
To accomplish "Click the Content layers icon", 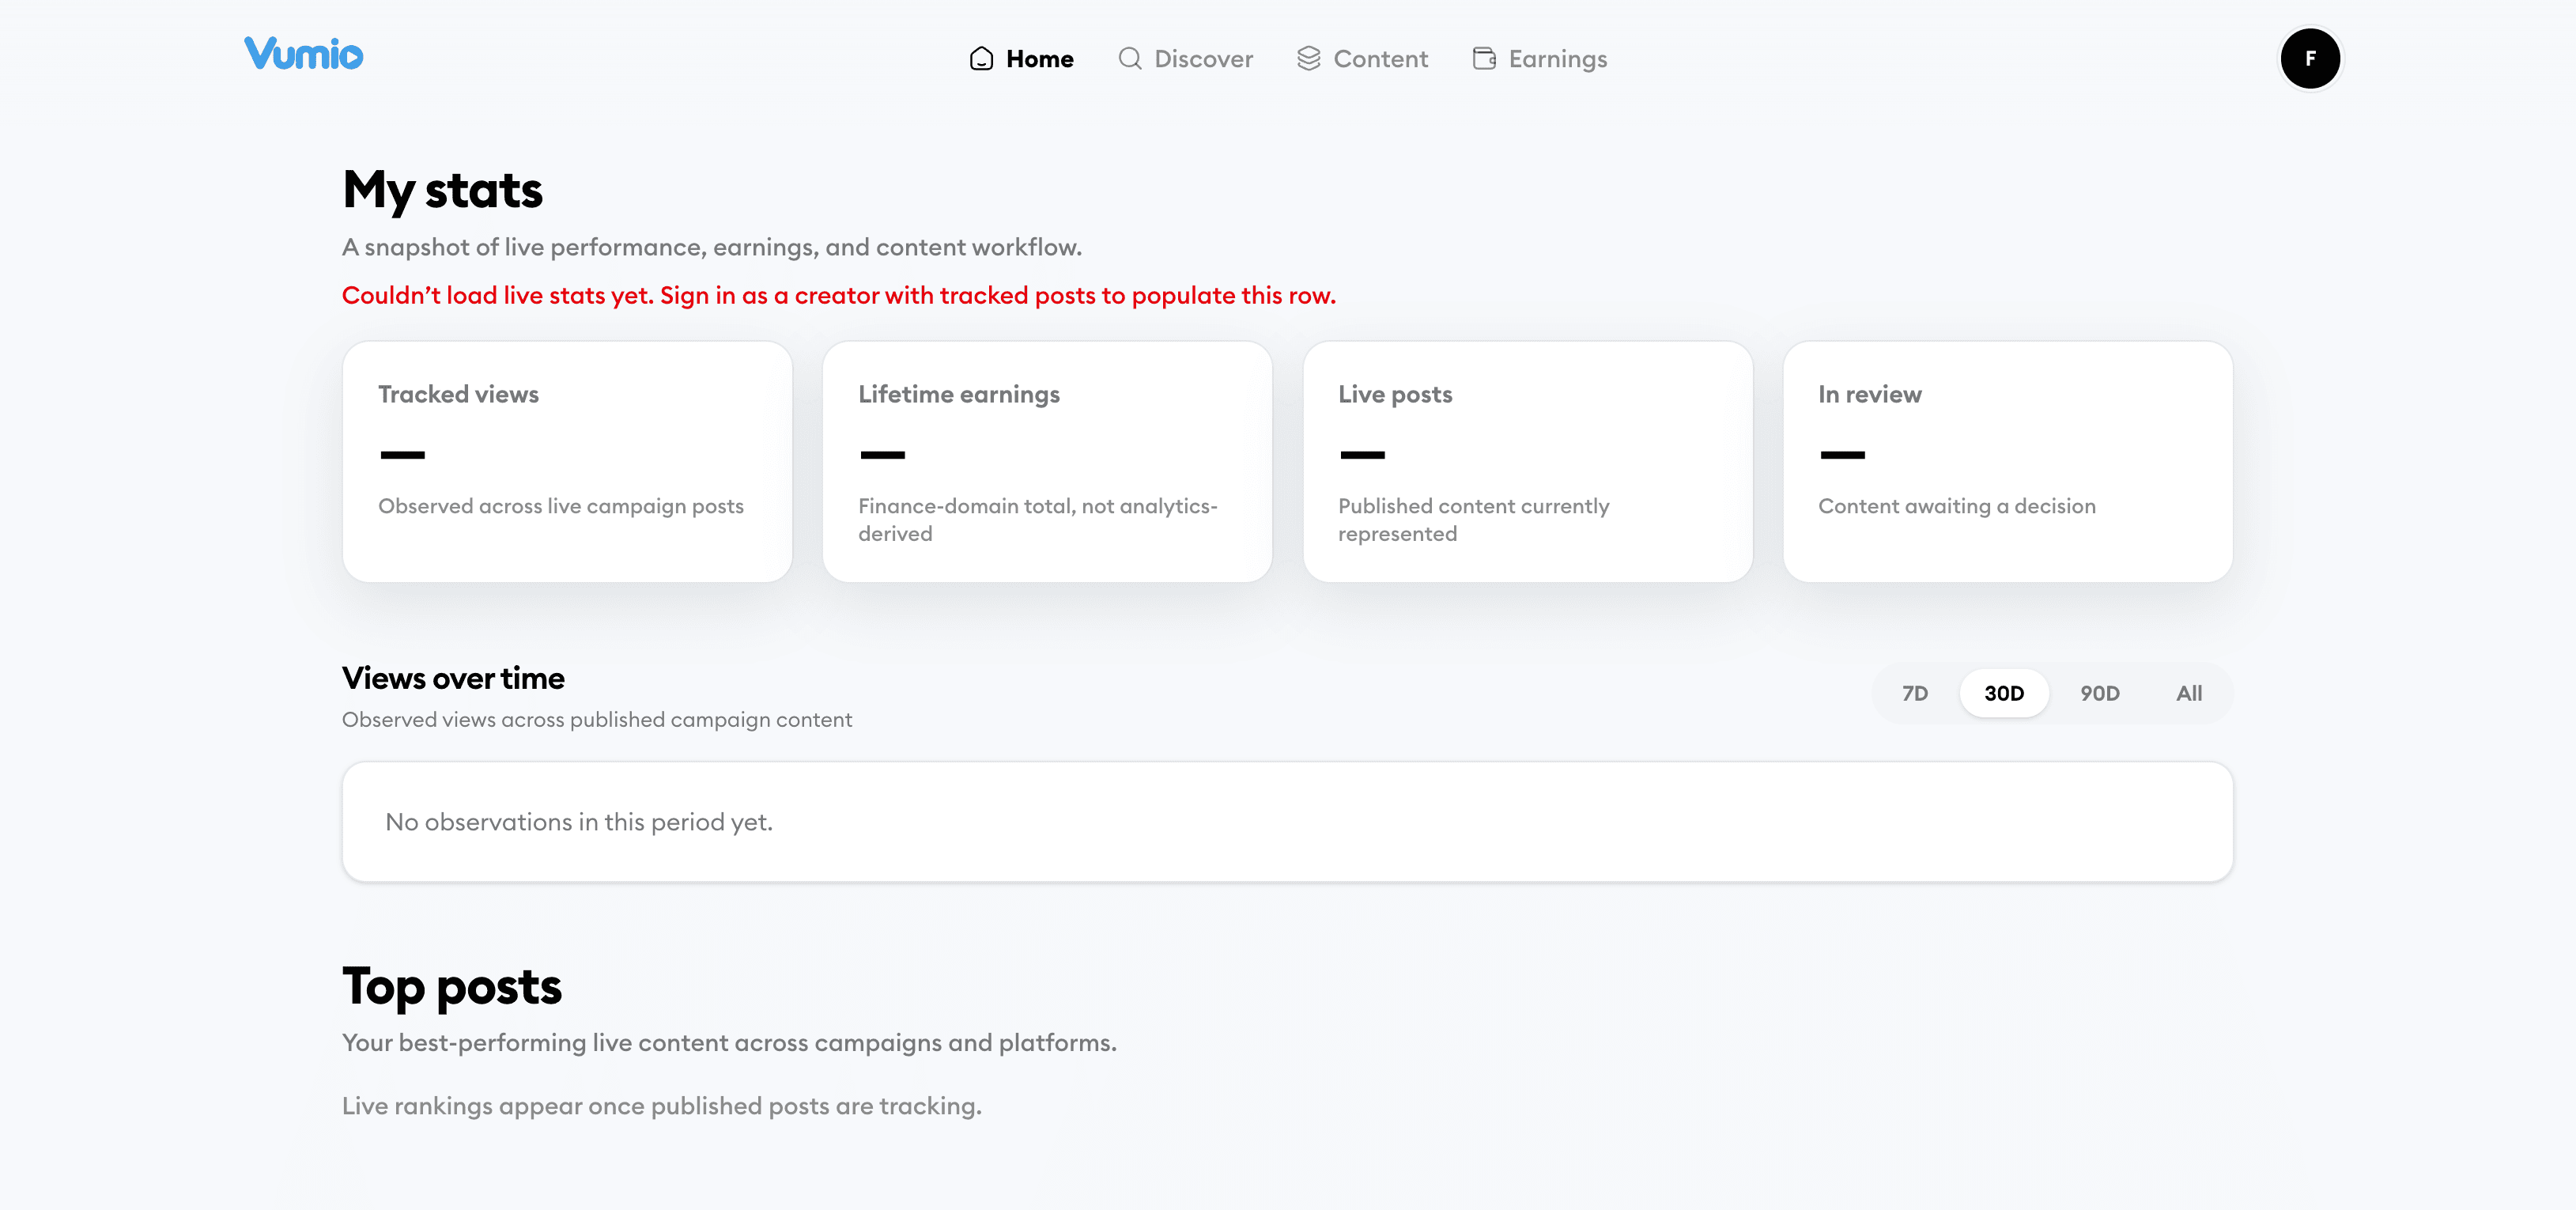I will (x=1308, y=59).
